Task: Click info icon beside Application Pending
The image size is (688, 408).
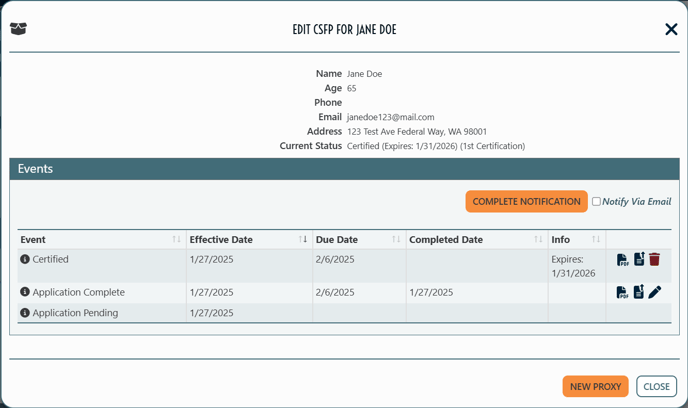Action: (25, 312)
